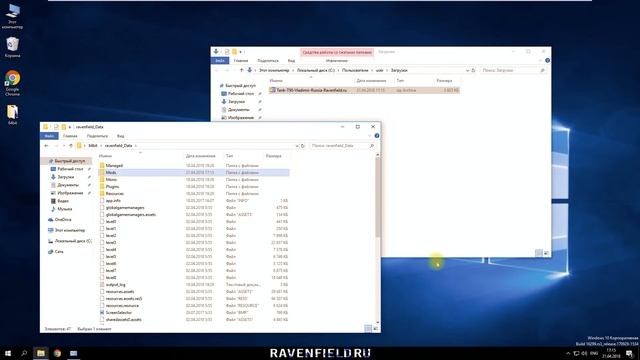Select the output_log text file icon
This screenshot has width=640, height=360.
(102, 284)
